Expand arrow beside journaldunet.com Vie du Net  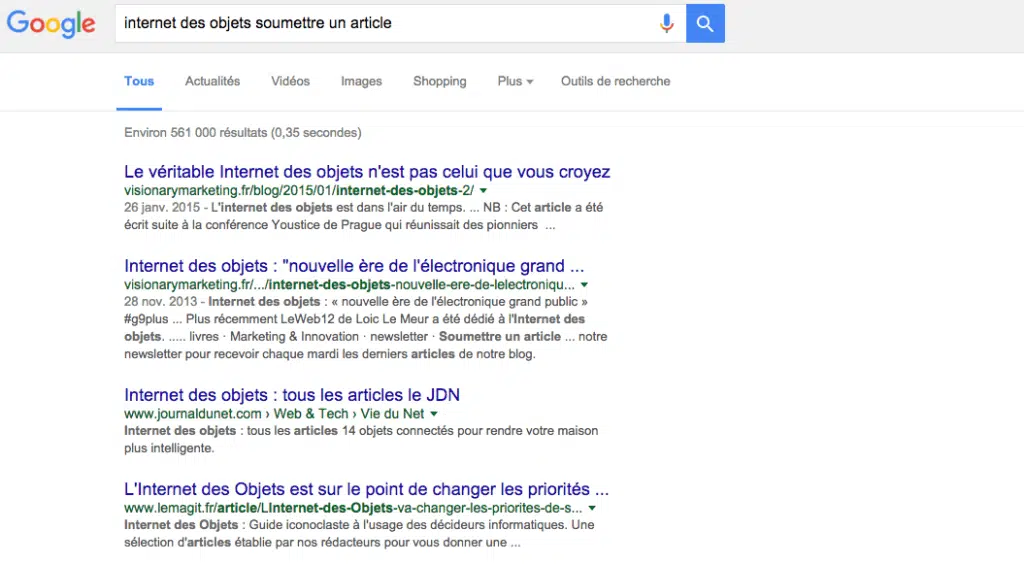point(434,414)
